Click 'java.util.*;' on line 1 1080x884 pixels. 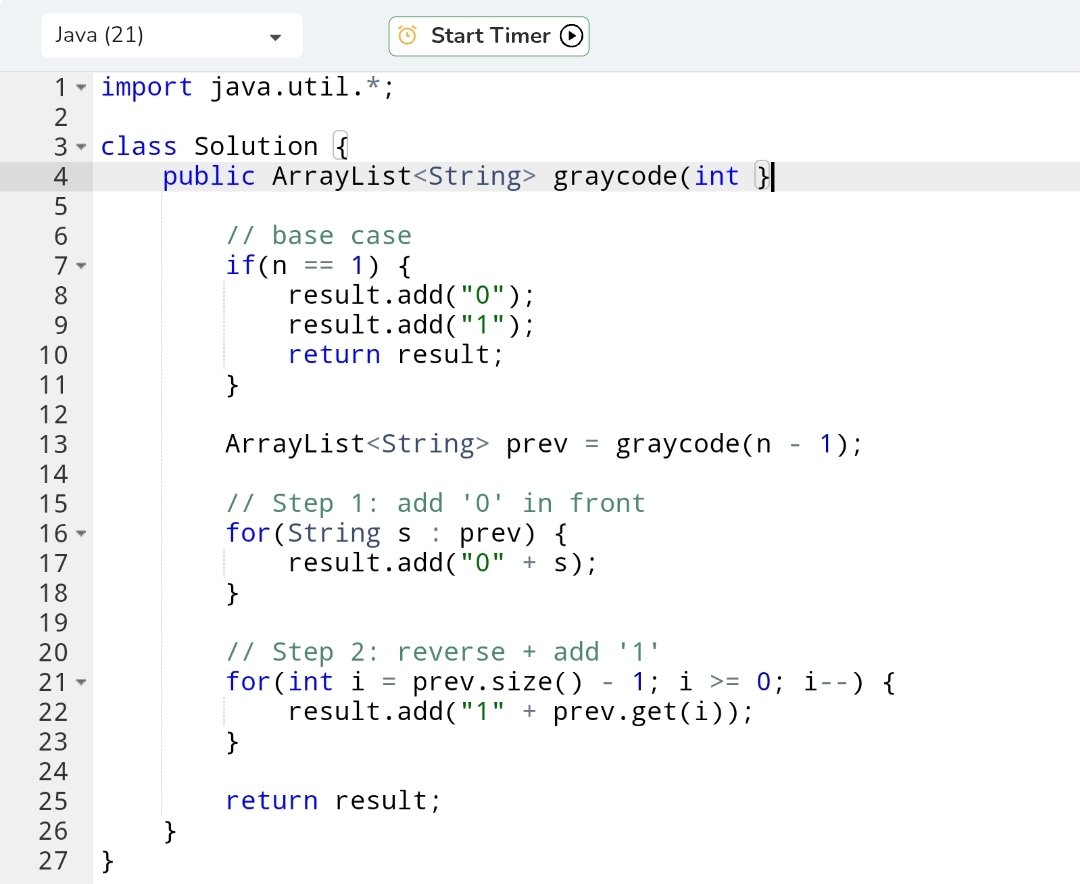click(x=302, y=88)
